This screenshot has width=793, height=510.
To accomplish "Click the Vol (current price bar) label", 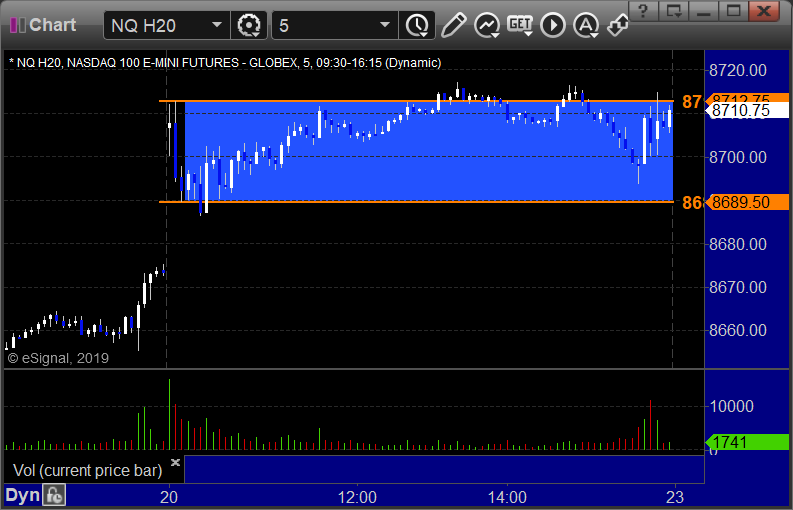I will point(87,471).
